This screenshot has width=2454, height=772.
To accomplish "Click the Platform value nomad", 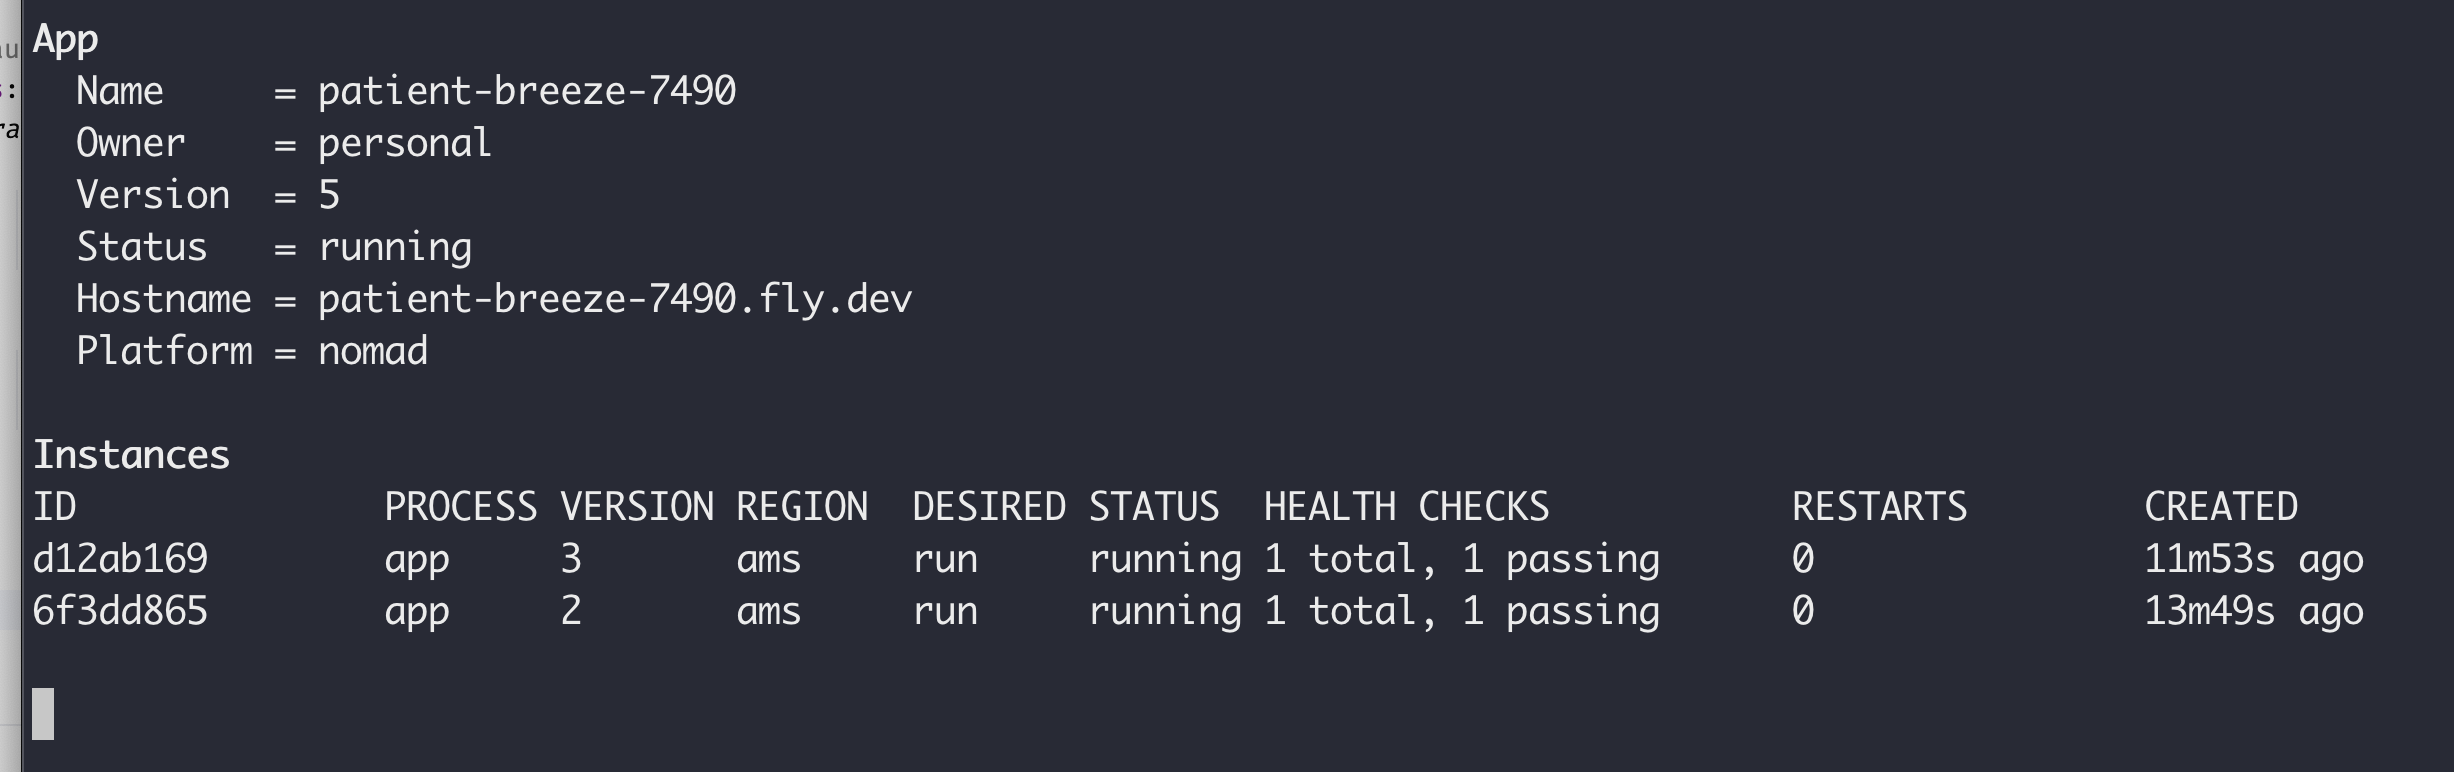I will [x=372, y=351].
